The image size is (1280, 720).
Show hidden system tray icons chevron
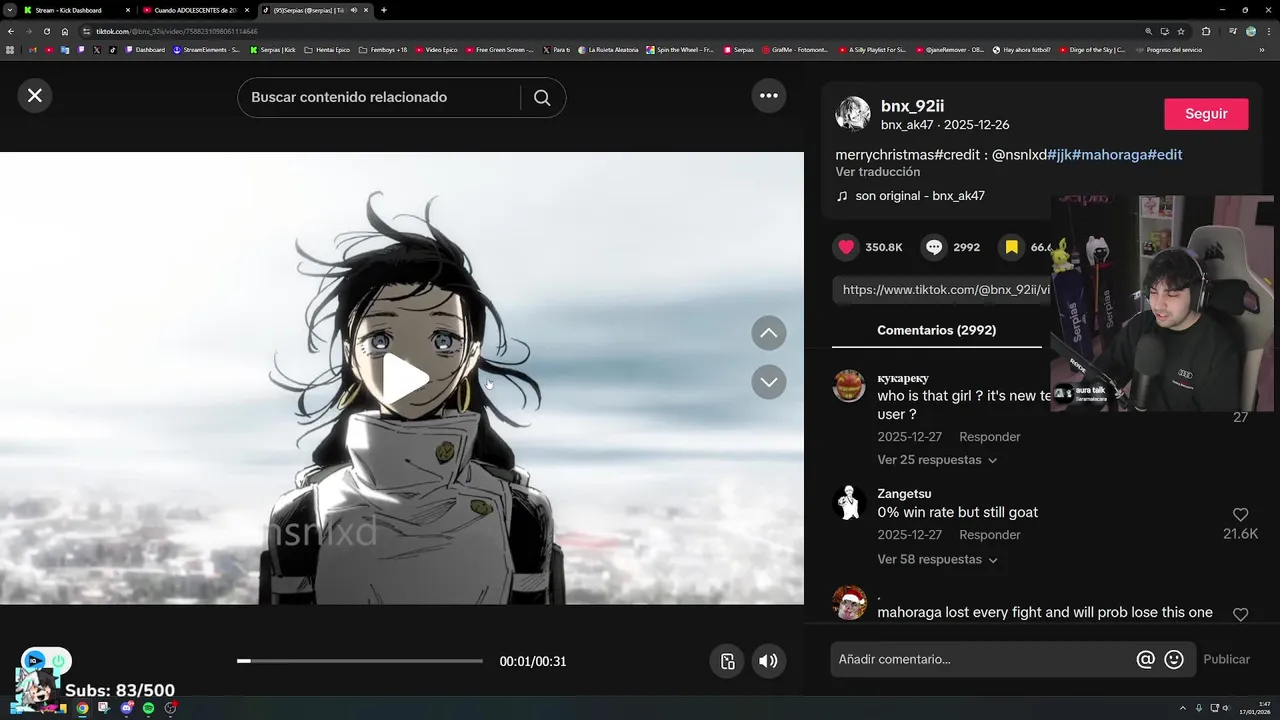[x=1183, y=708]
